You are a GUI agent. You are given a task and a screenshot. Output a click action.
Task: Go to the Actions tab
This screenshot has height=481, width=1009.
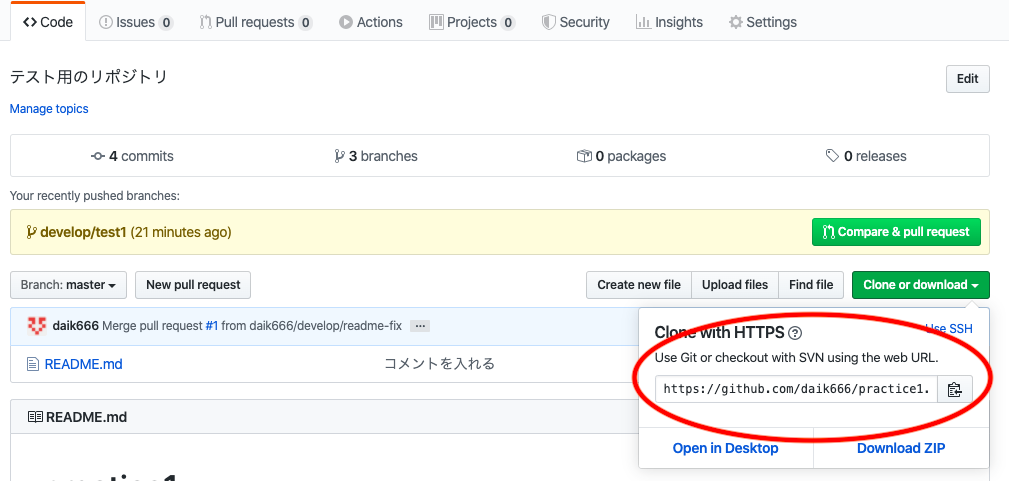pyautogui.click(x=371, y=22)
